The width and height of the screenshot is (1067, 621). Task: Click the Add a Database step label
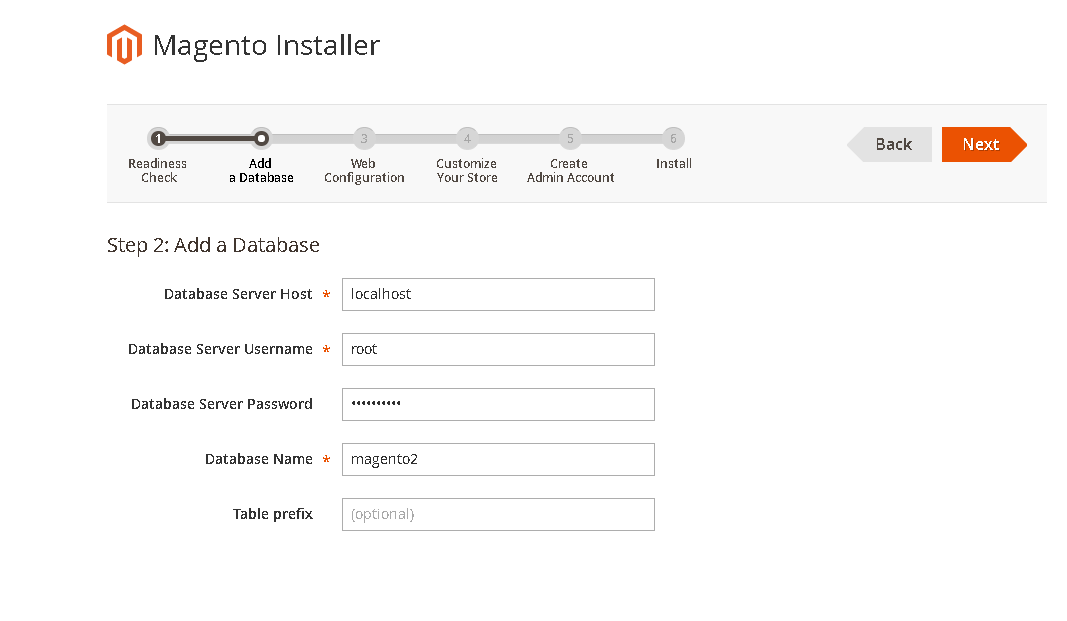click(261, 171)
